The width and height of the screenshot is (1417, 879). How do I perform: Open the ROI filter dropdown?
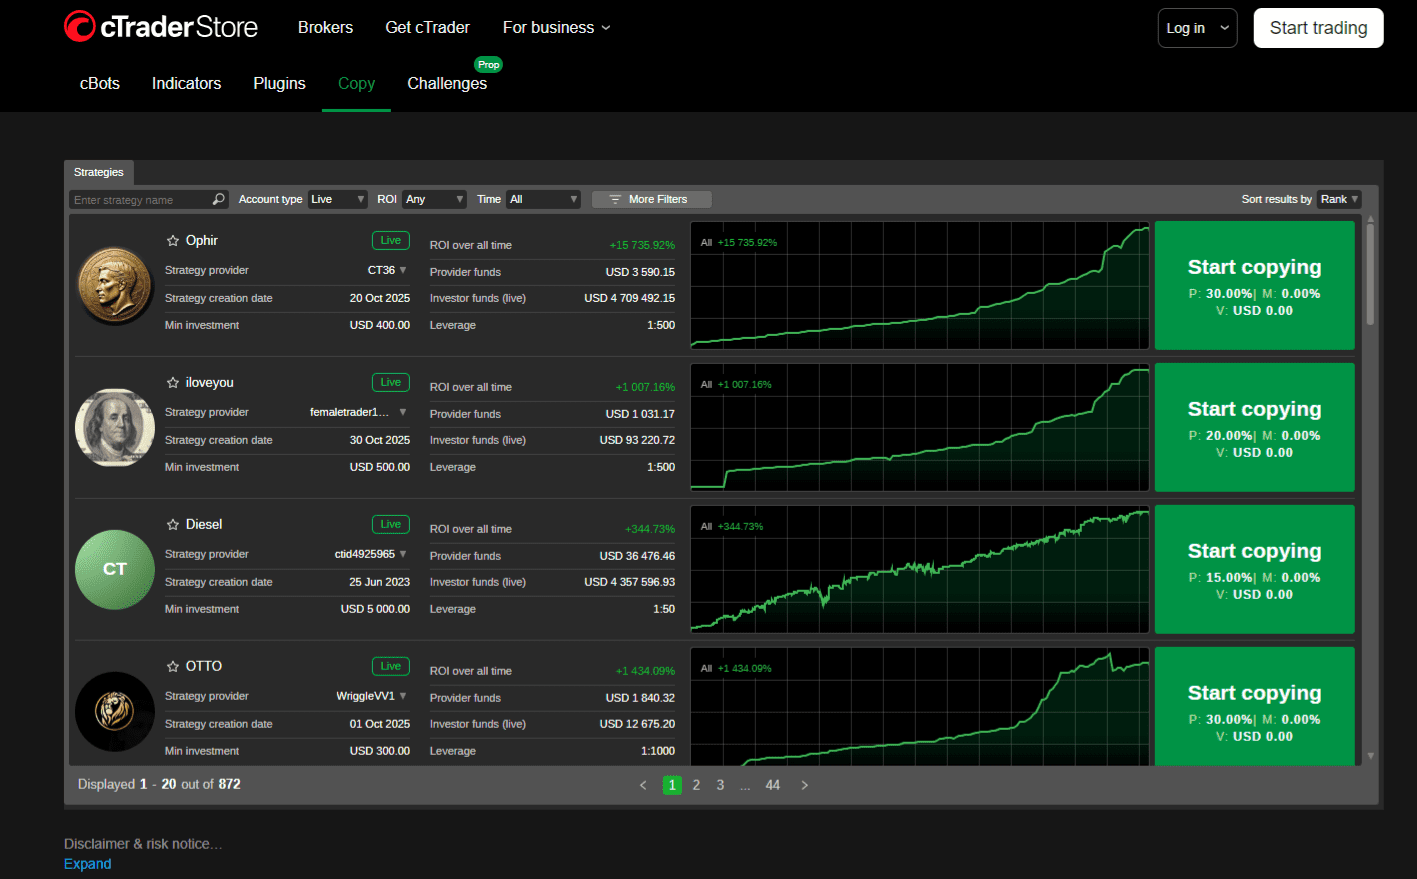point(434,199)
